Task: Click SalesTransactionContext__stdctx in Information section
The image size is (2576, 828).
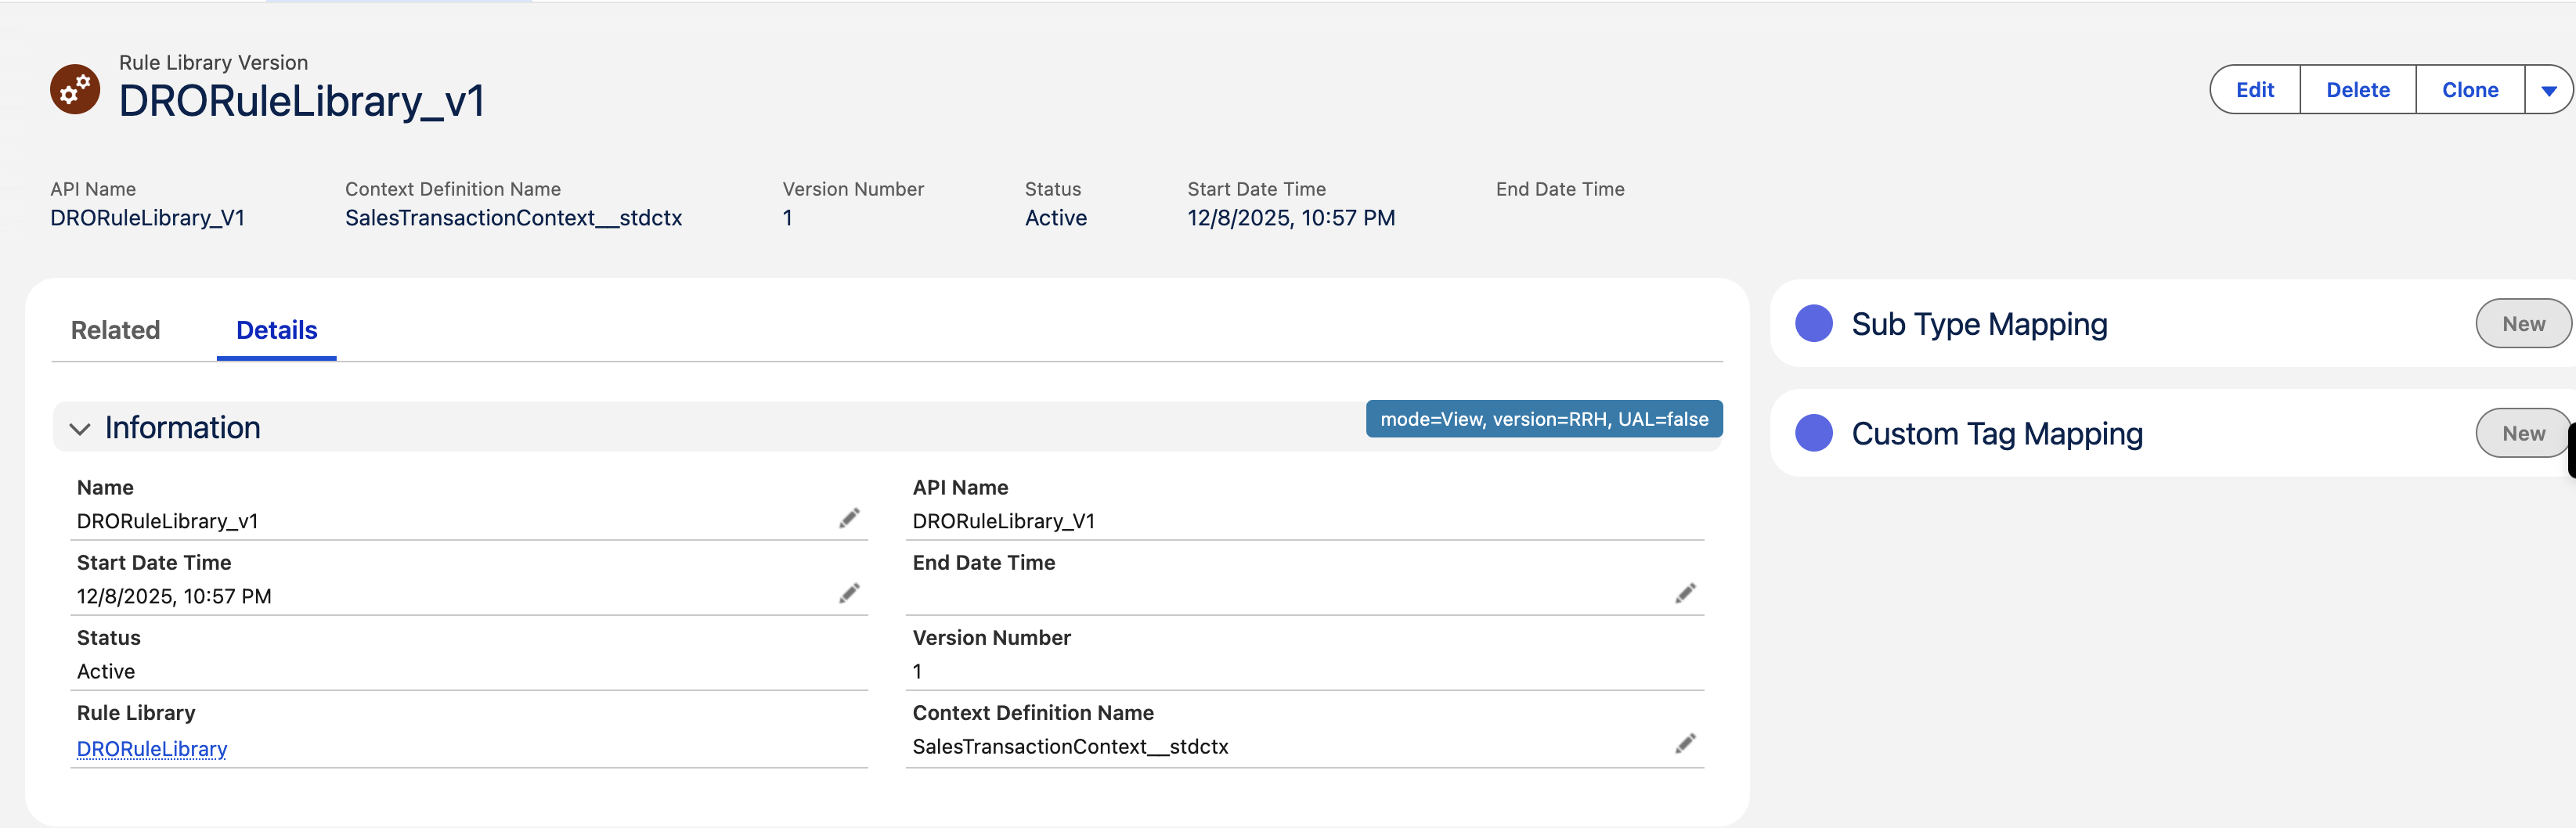Action: [1070, 747]
